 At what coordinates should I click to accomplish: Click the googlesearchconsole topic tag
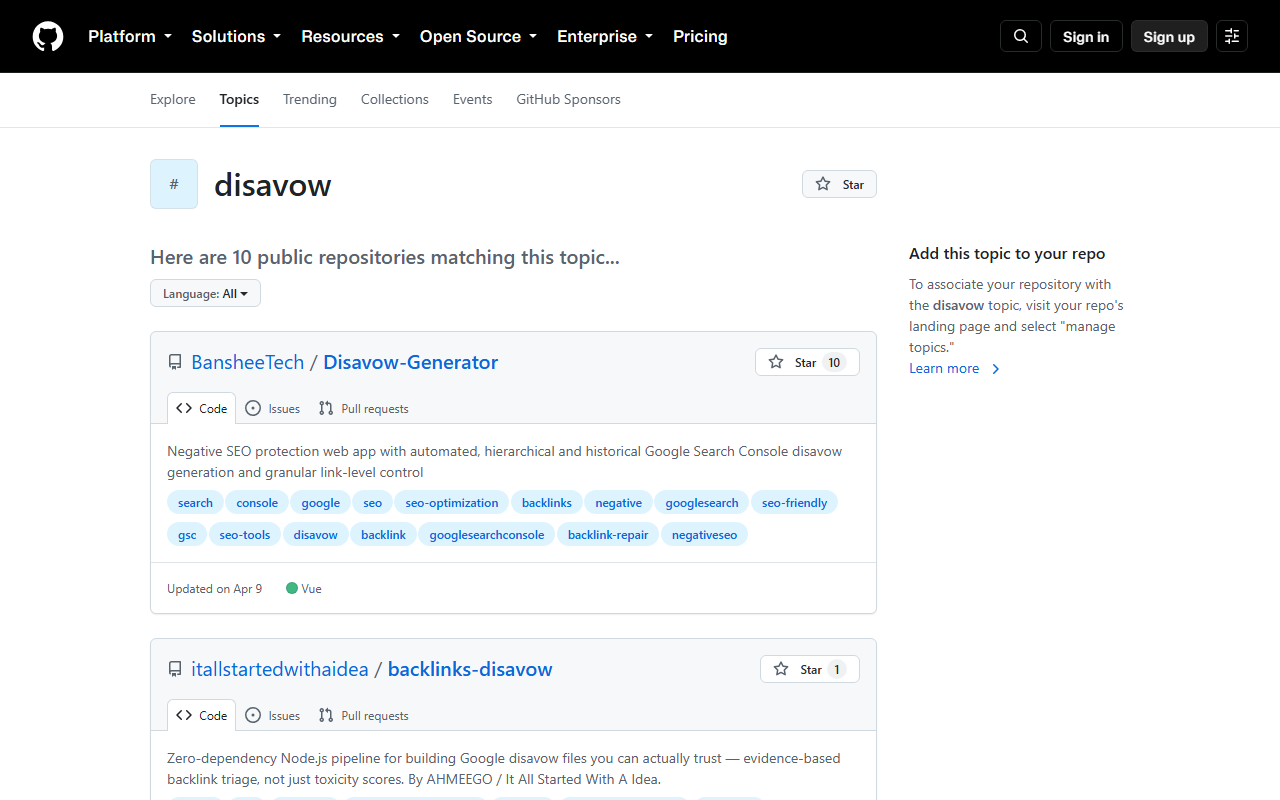[487, 535]
